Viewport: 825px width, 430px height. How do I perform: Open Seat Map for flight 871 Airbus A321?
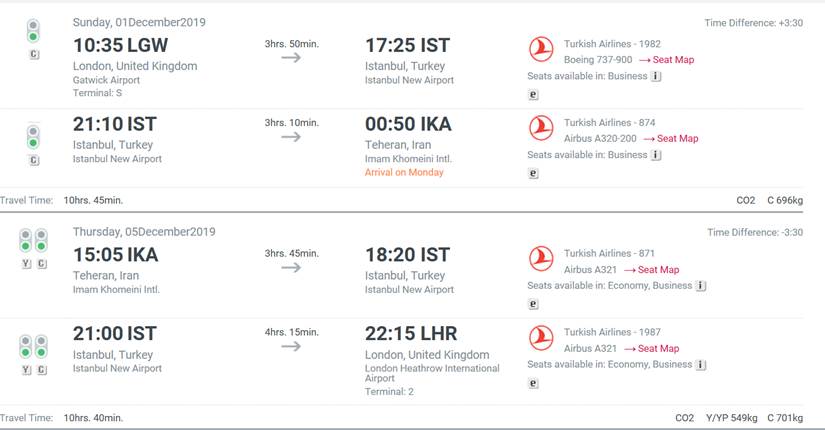tap(651, 270)
